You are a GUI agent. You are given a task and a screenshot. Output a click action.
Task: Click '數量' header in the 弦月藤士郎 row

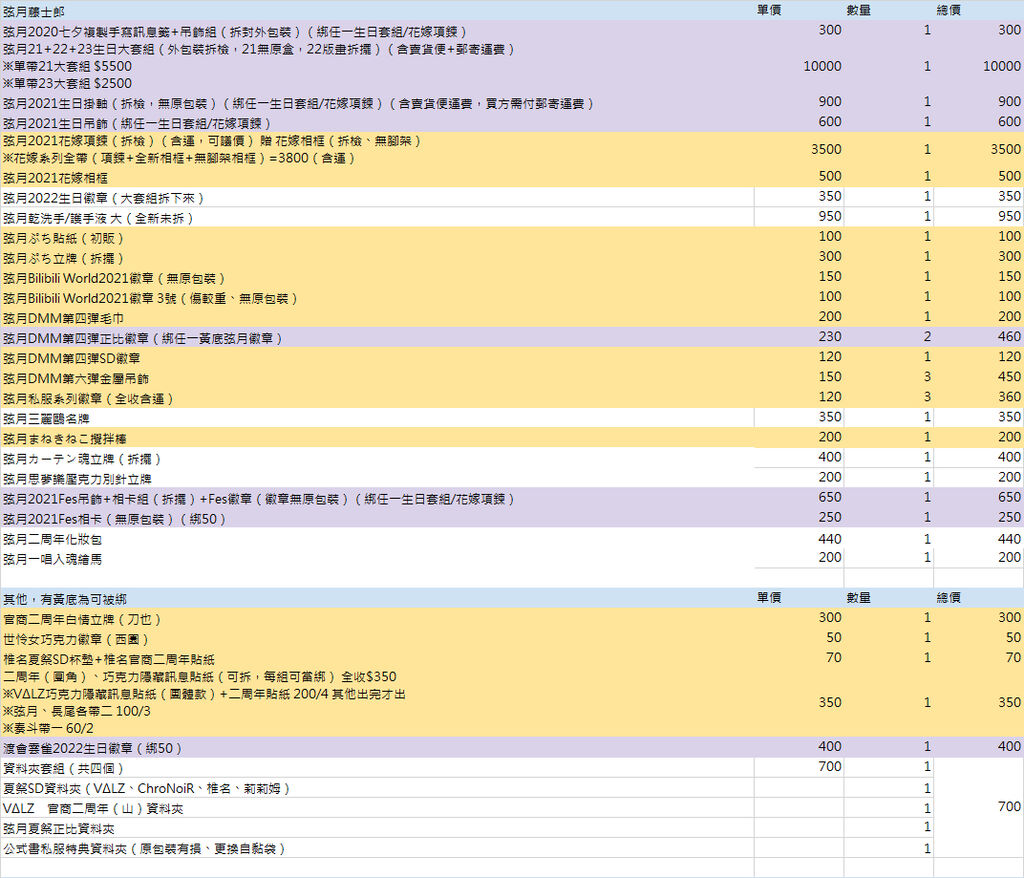(x=859, y=10)
